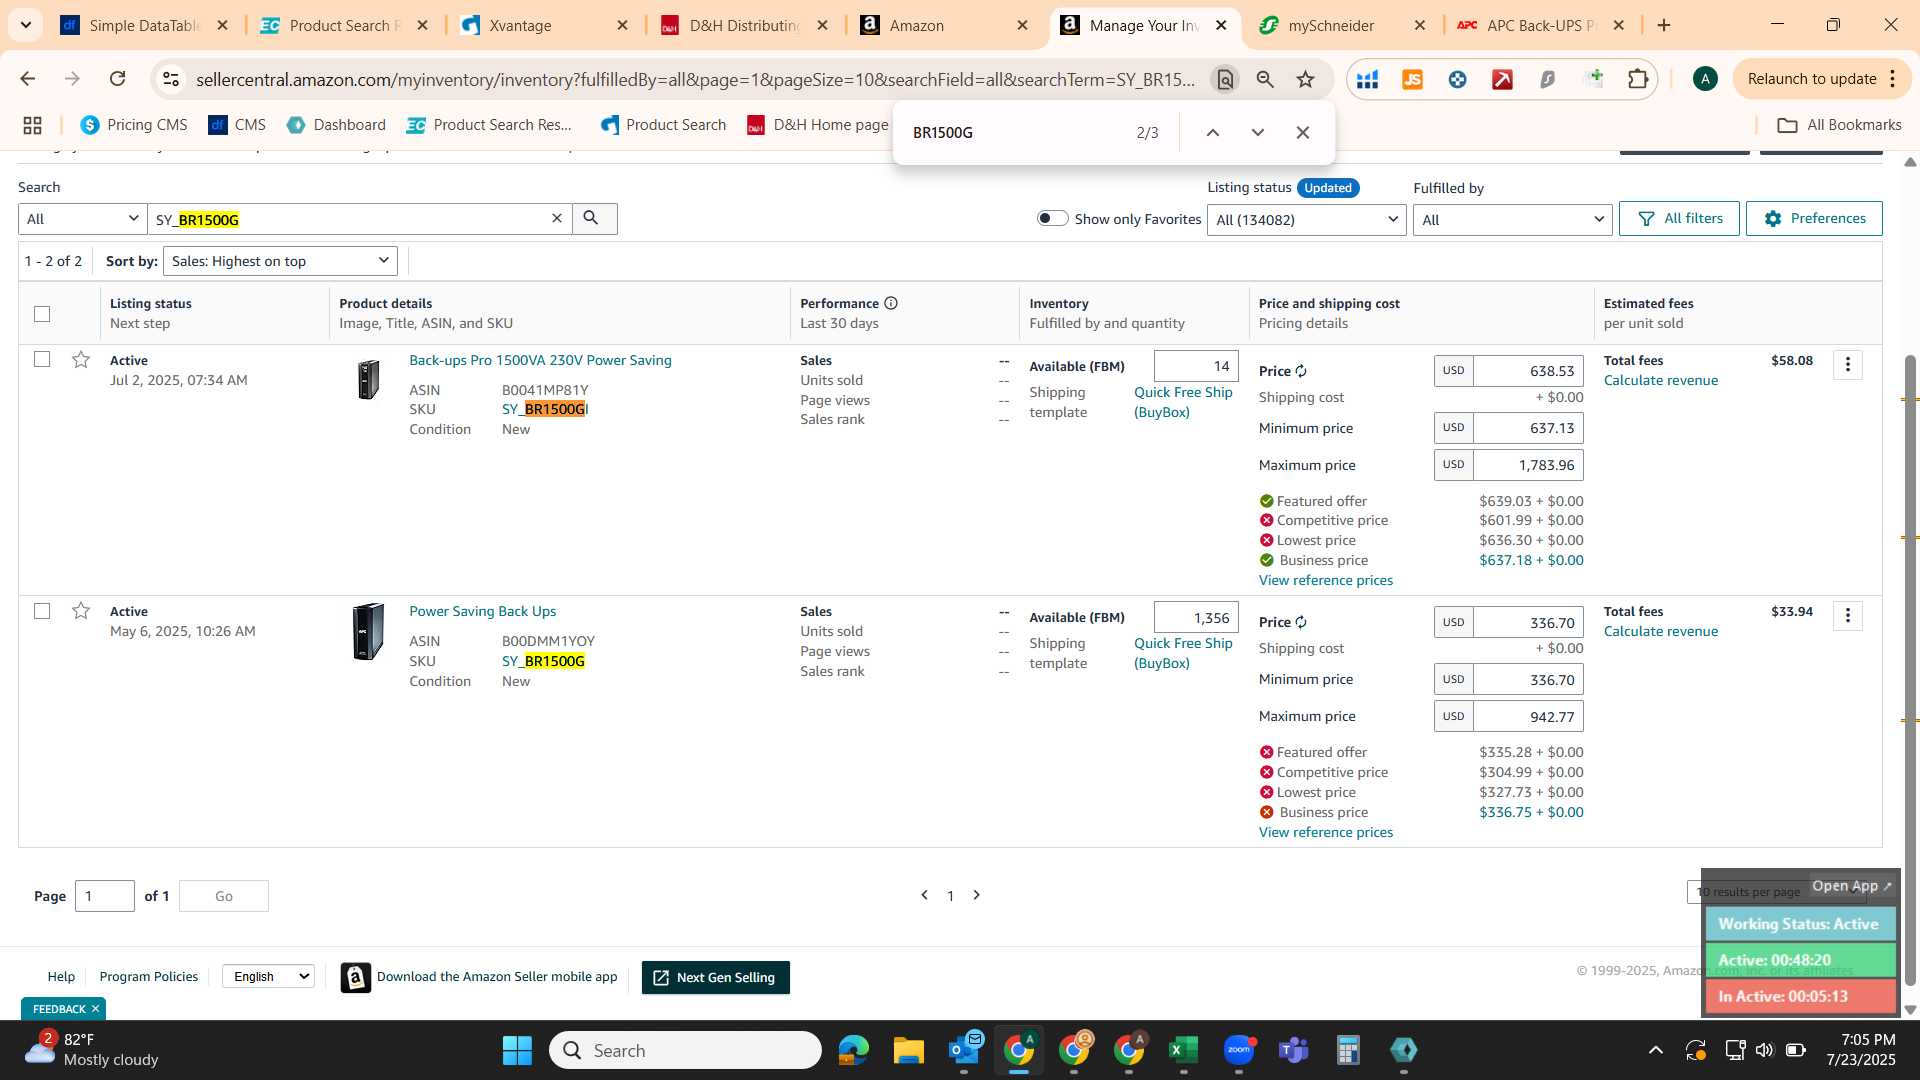Reload the current page
The image size is (1920, 1080).
[118, 79]
